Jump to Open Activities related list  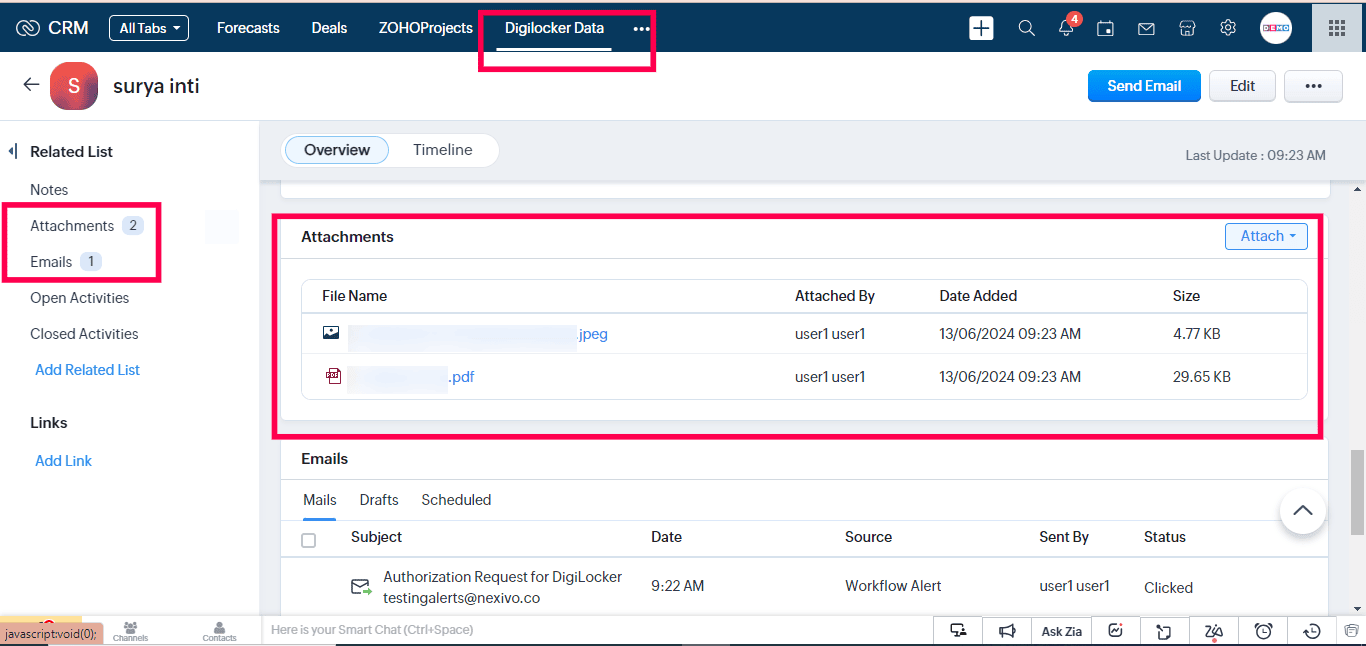80,298
